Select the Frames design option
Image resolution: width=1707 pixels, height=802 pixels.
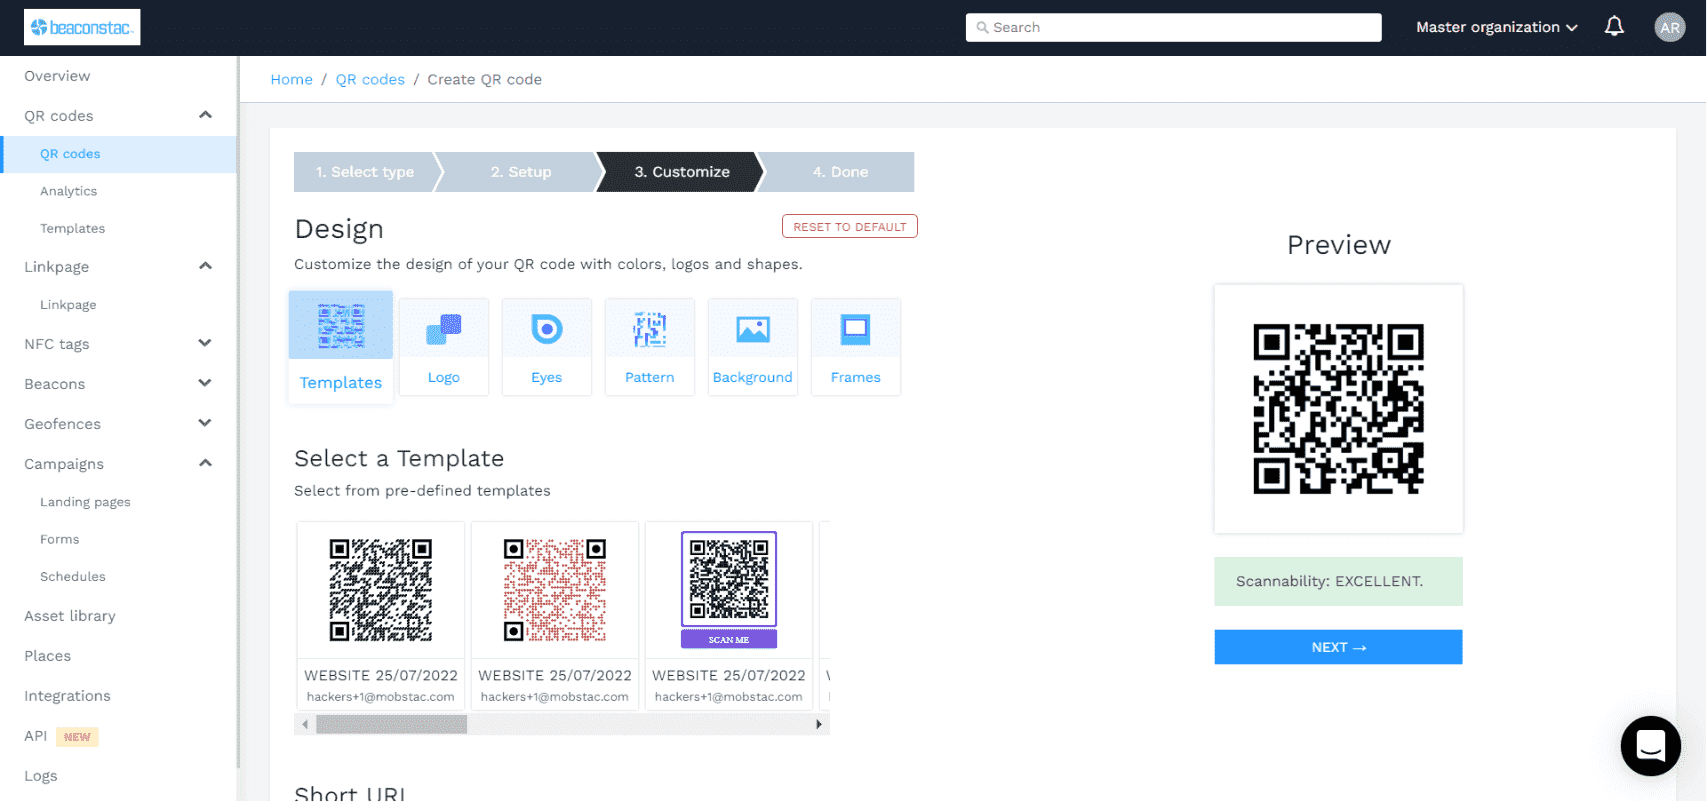click(856, 347)
